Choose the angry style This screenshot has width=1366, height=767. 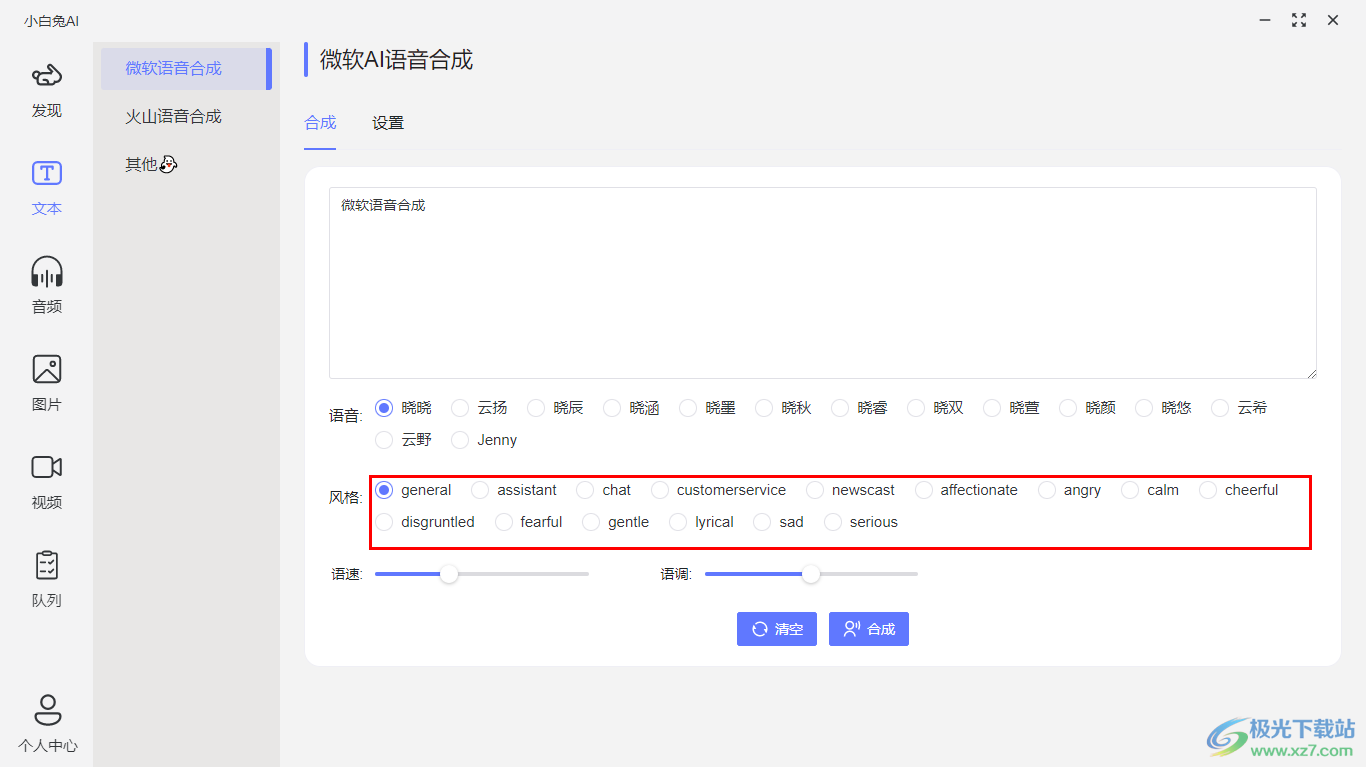click(x=1070, y=490)
